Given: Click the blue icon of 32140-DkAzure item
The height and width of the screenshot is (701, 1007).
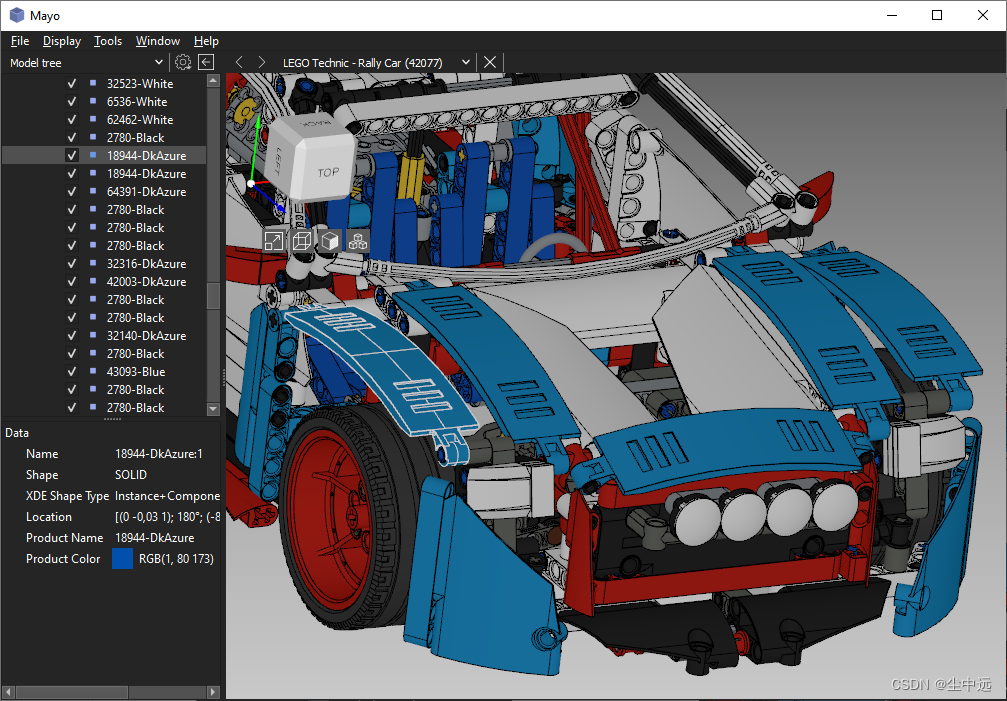Looking at the screenshot, I should 93,335.
